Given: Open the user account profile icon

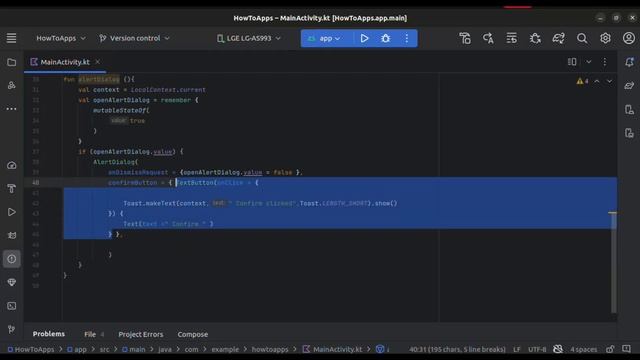Looking at the screenshot, I should (x=629, y=38).
